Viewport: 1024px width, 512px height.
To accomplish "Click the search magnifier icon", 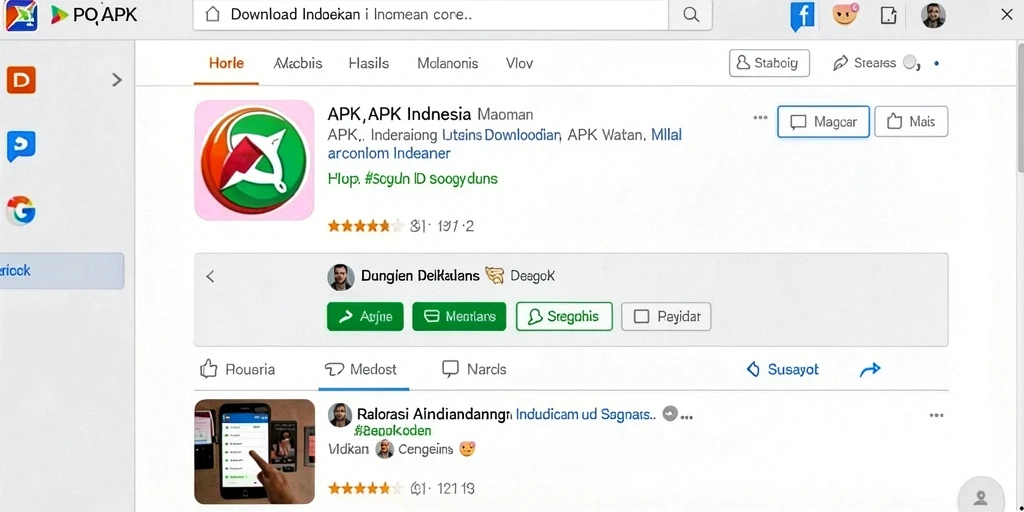I will (691, 15).
